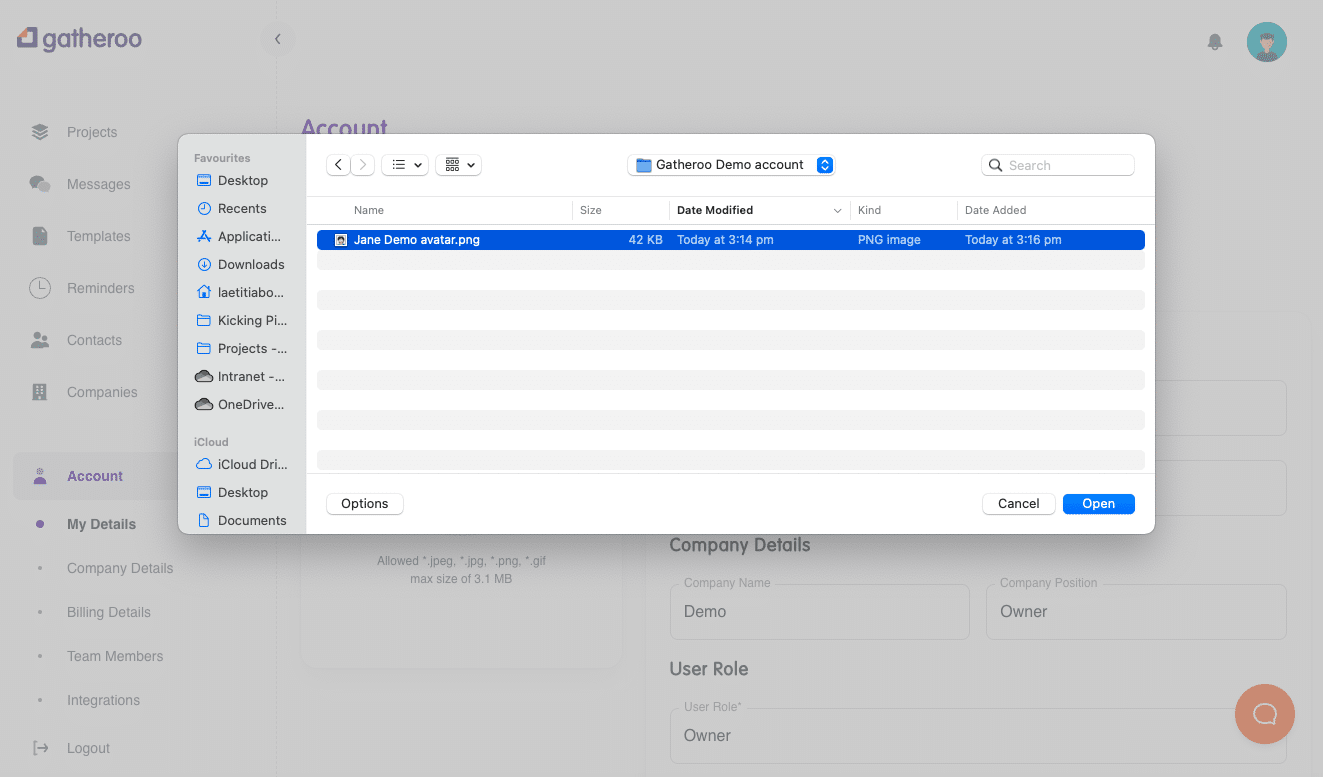Viewport: 1323px width, 777px height.
Task: Click the Intranet cloud icon
Action: coord(204,377)
